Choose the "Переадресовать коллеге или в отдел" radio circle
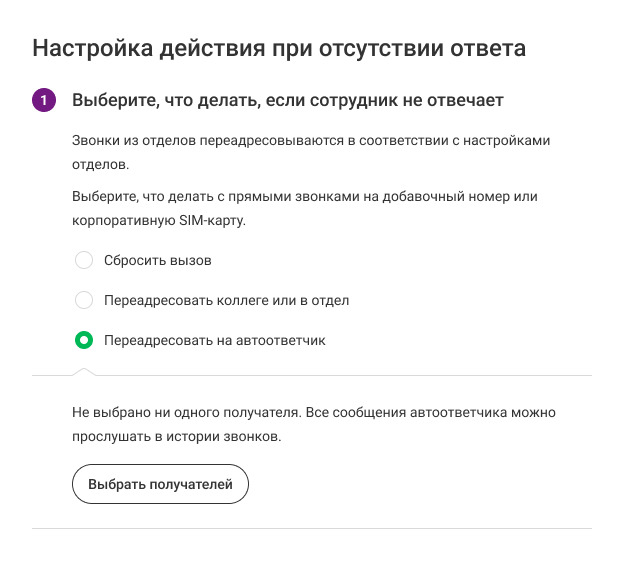The width and height of the screenshot is (624, 561). 84,300
